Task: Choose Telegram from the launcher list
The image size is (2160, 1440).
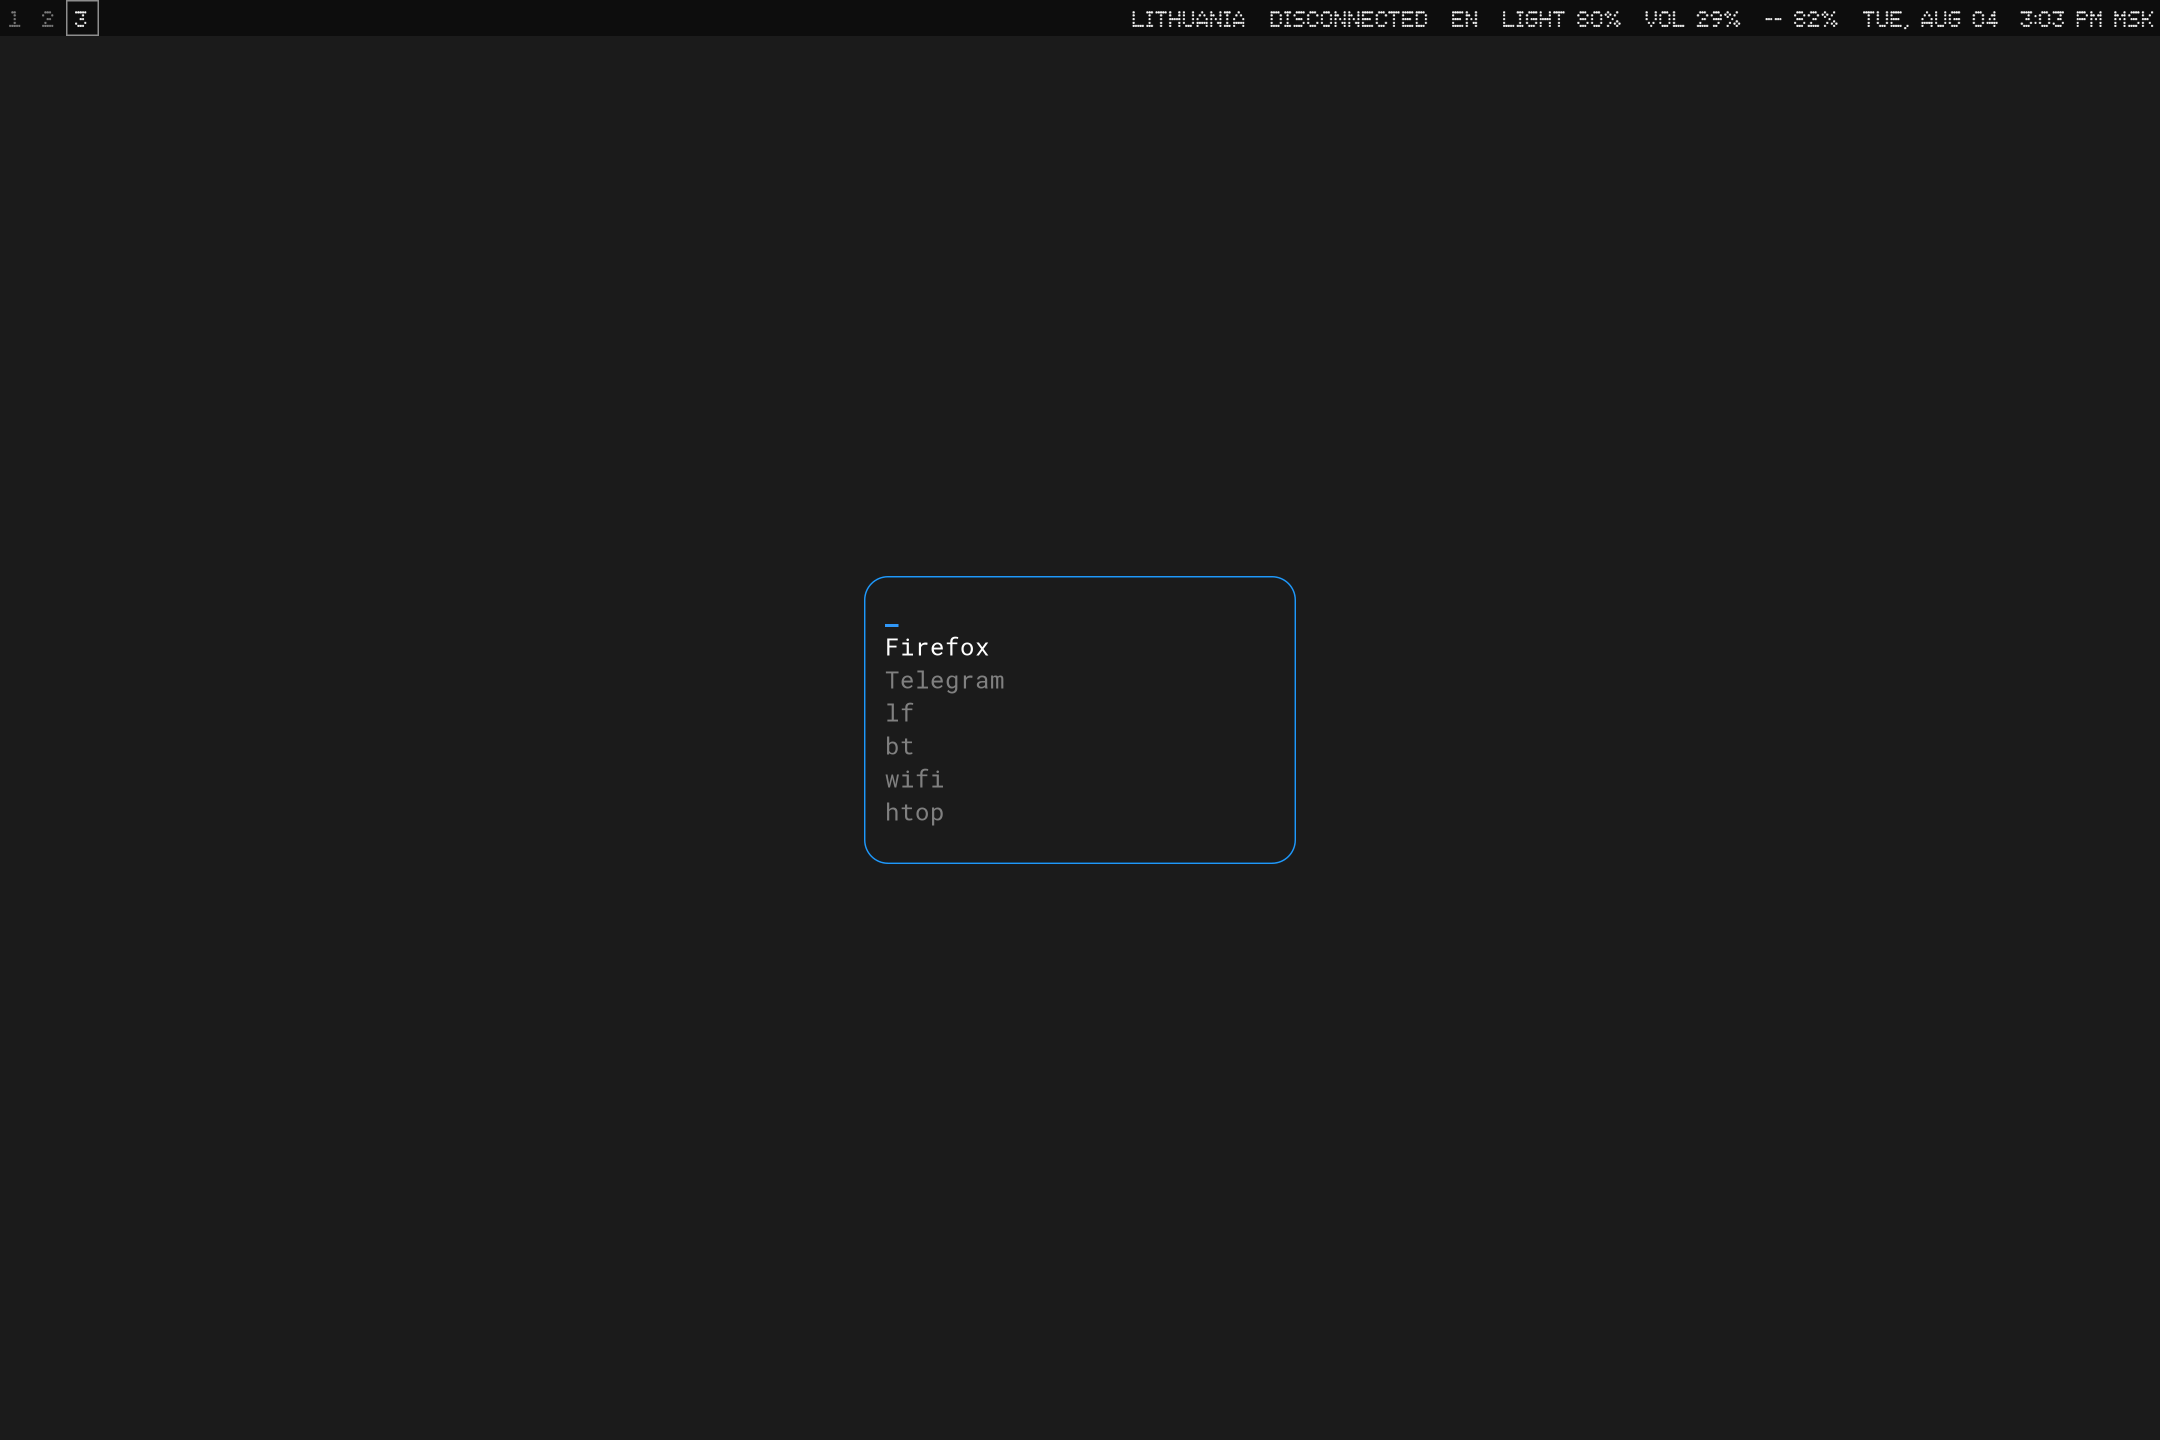Action: 944,681
